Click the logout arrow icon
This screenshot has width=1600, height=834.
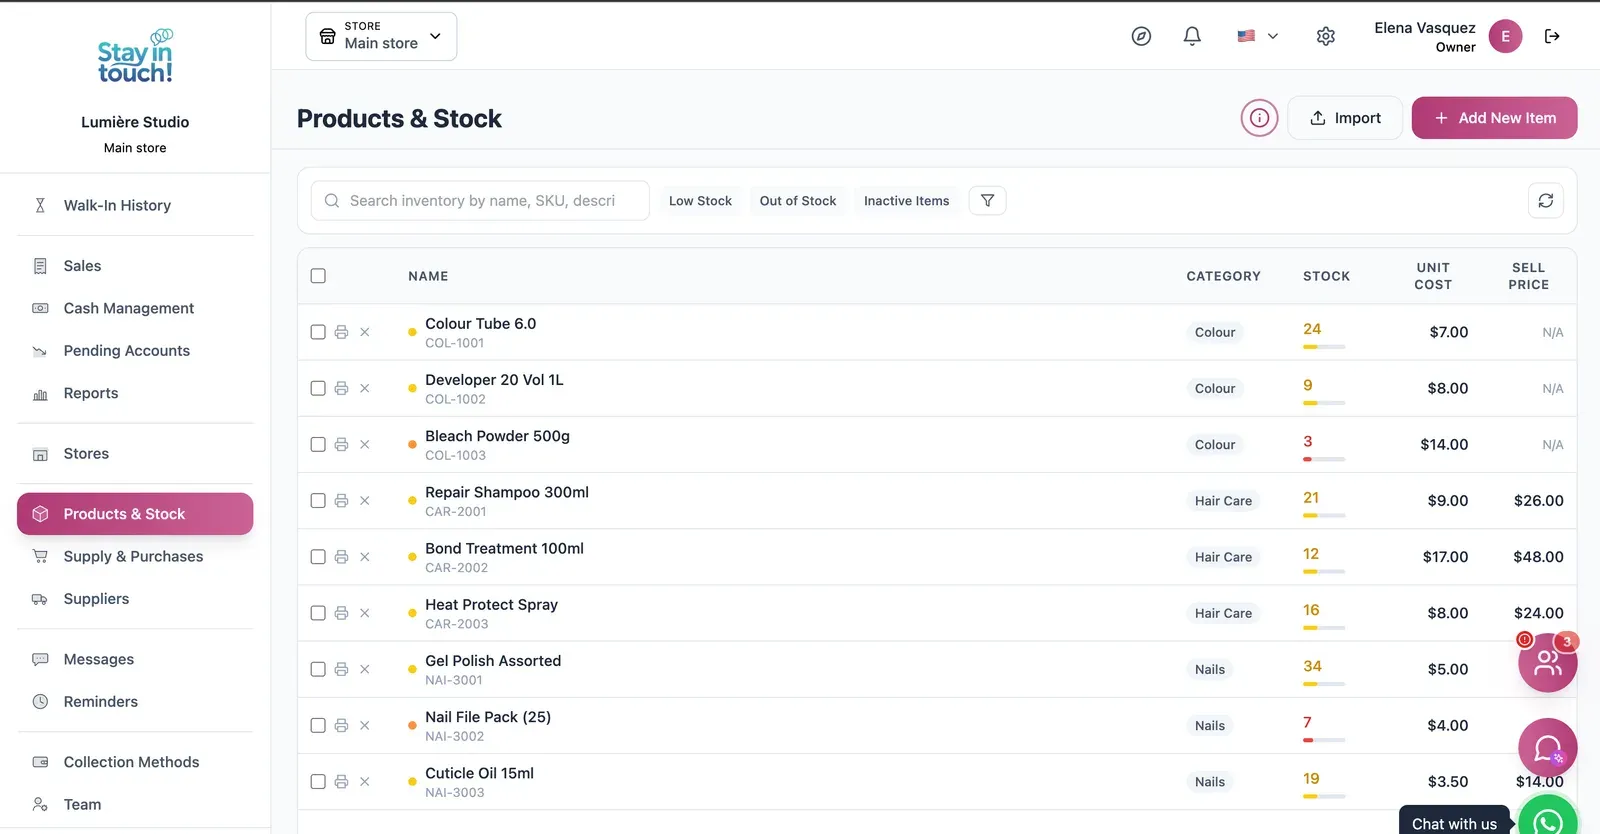tap(1552, 36)
